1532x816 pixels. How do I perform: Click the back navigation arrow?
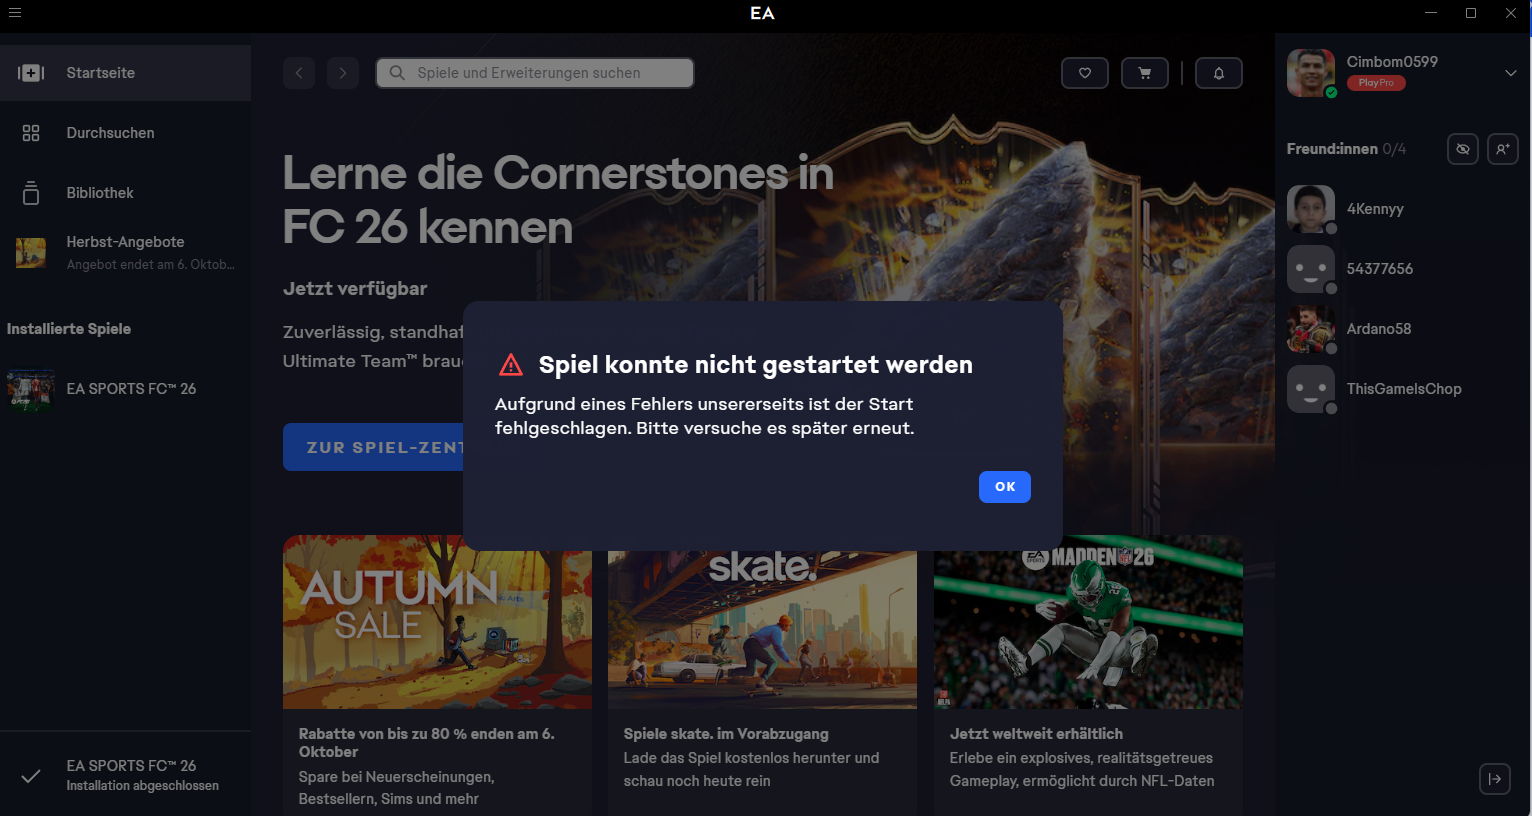(x=298, y=73)
